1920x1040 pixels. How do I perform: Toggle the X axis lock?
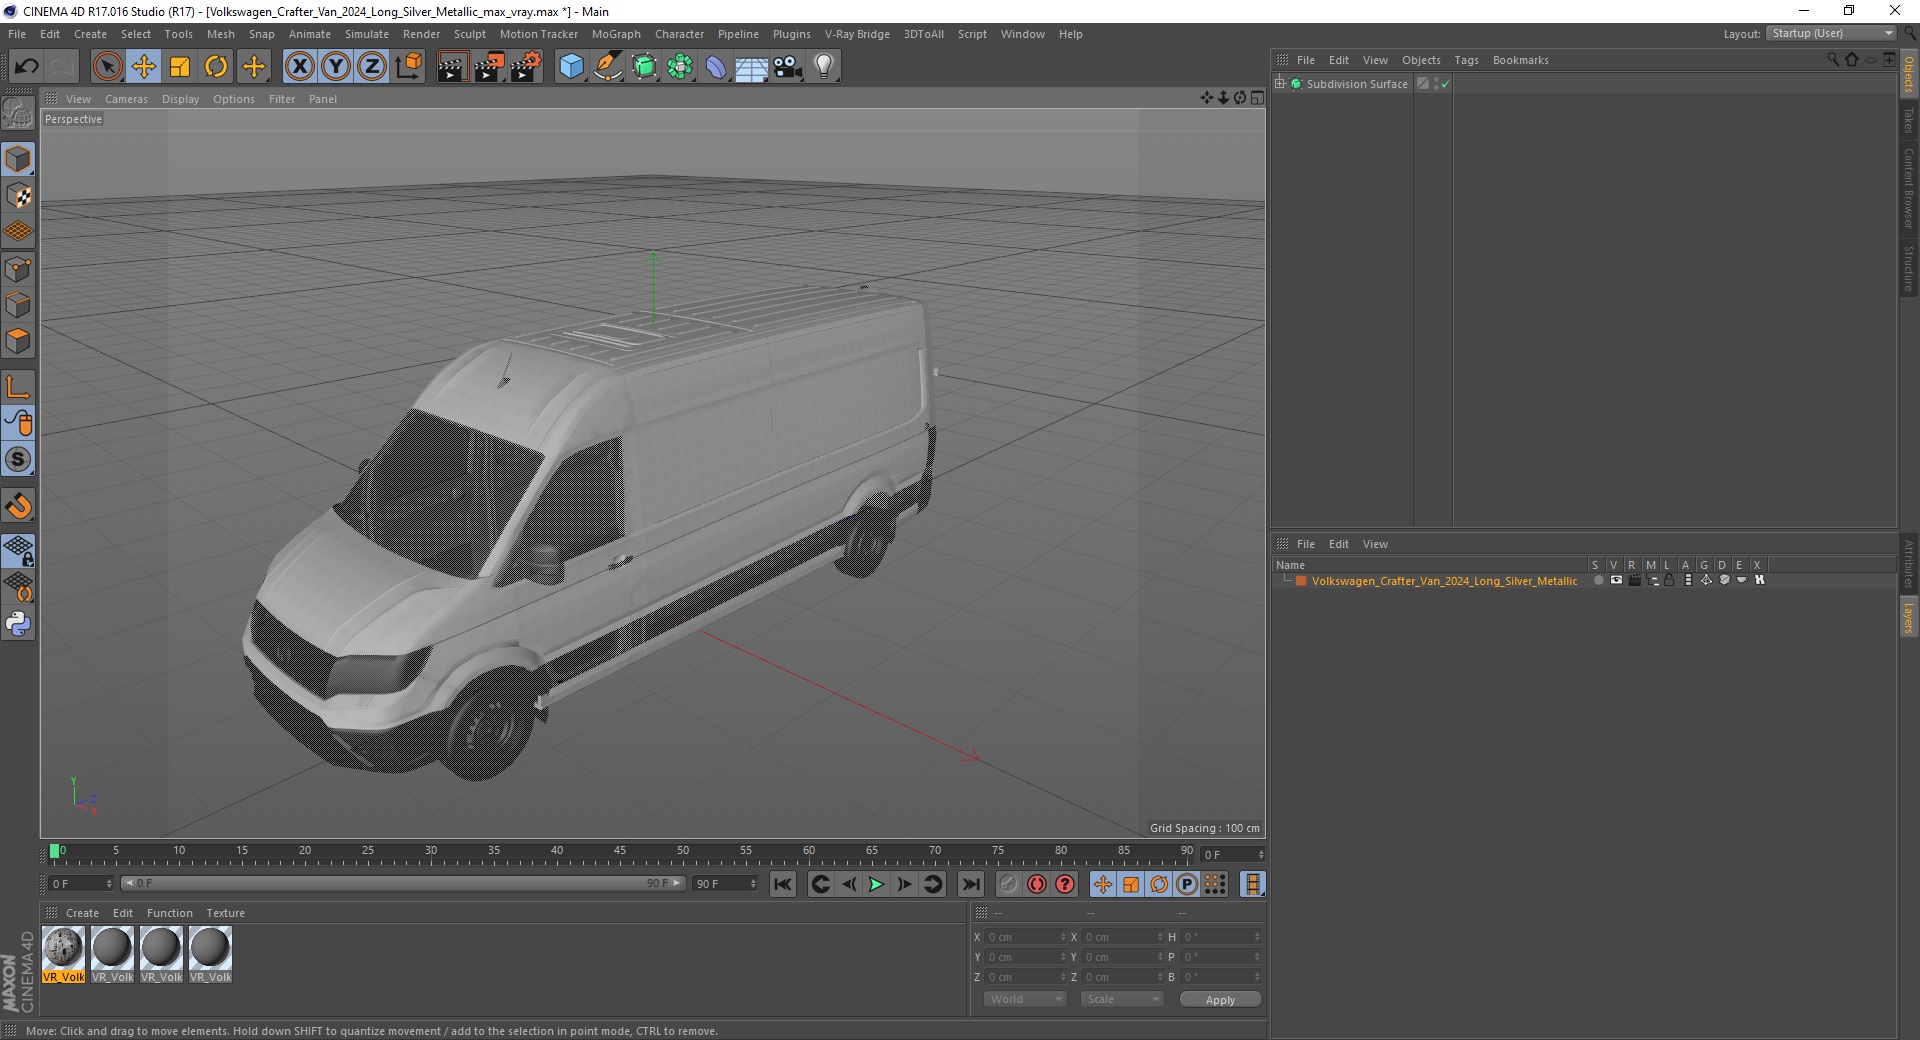tap(299, 67)
